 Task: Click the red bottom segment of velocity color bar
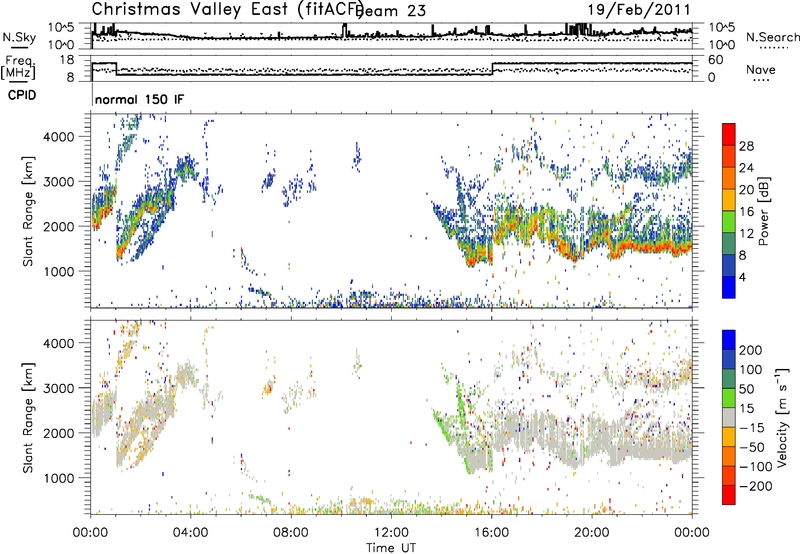click(729, 495)
